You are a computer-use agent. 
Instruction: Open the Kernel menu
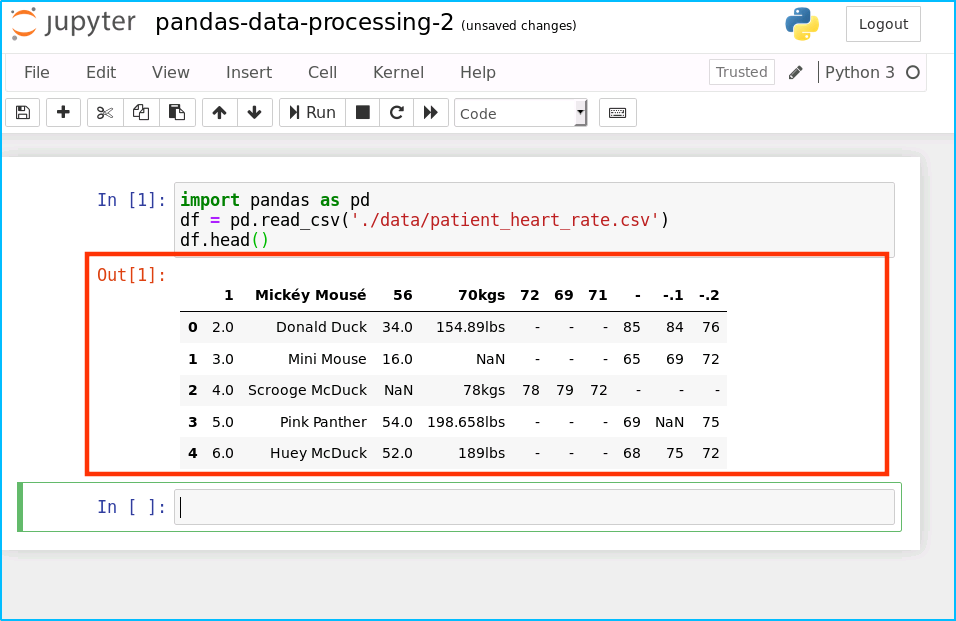(x=398, y=73)
